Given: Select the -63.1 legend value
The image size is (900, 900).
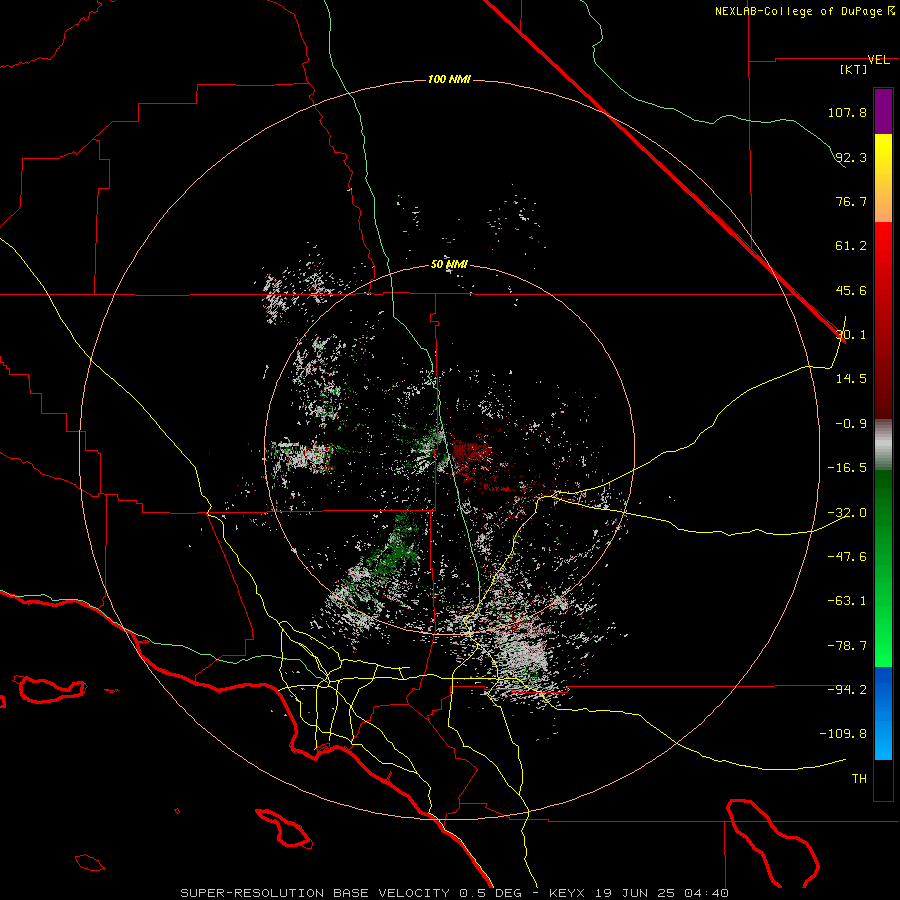Looking at the screenshot, I should (x=847, y=601).
